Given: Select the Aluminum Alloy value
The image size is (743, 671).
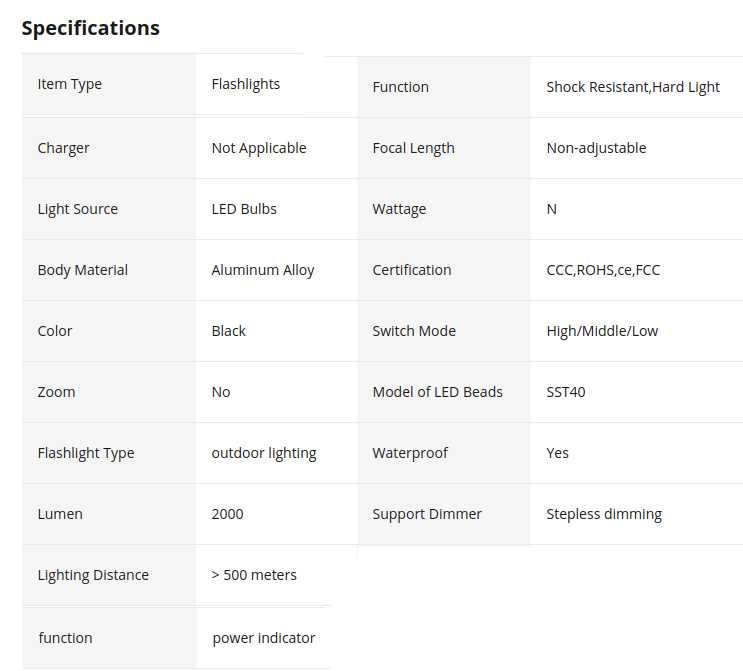Looking at the screenshot, I should coord(263,270).
